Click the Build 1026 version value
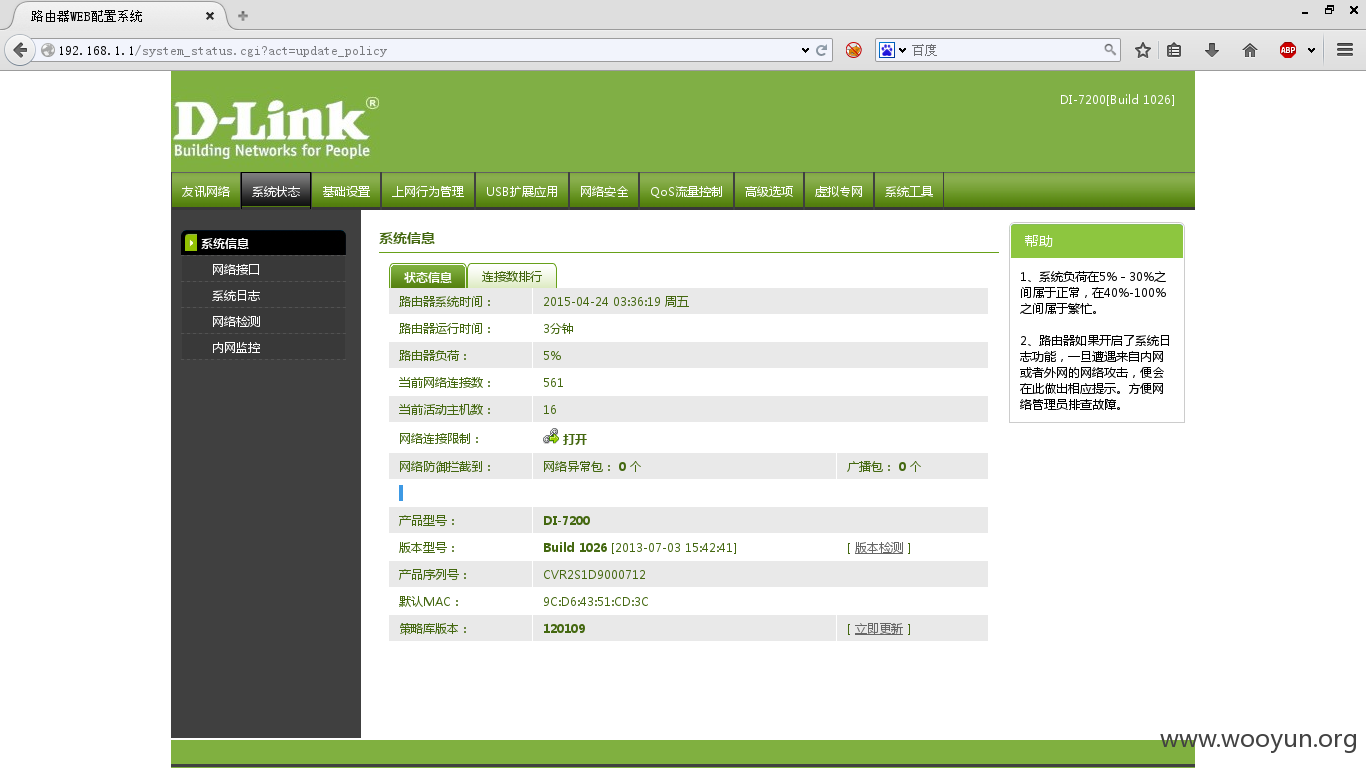The height and width of the screenshot is (768, 1366). pos(575,548)
